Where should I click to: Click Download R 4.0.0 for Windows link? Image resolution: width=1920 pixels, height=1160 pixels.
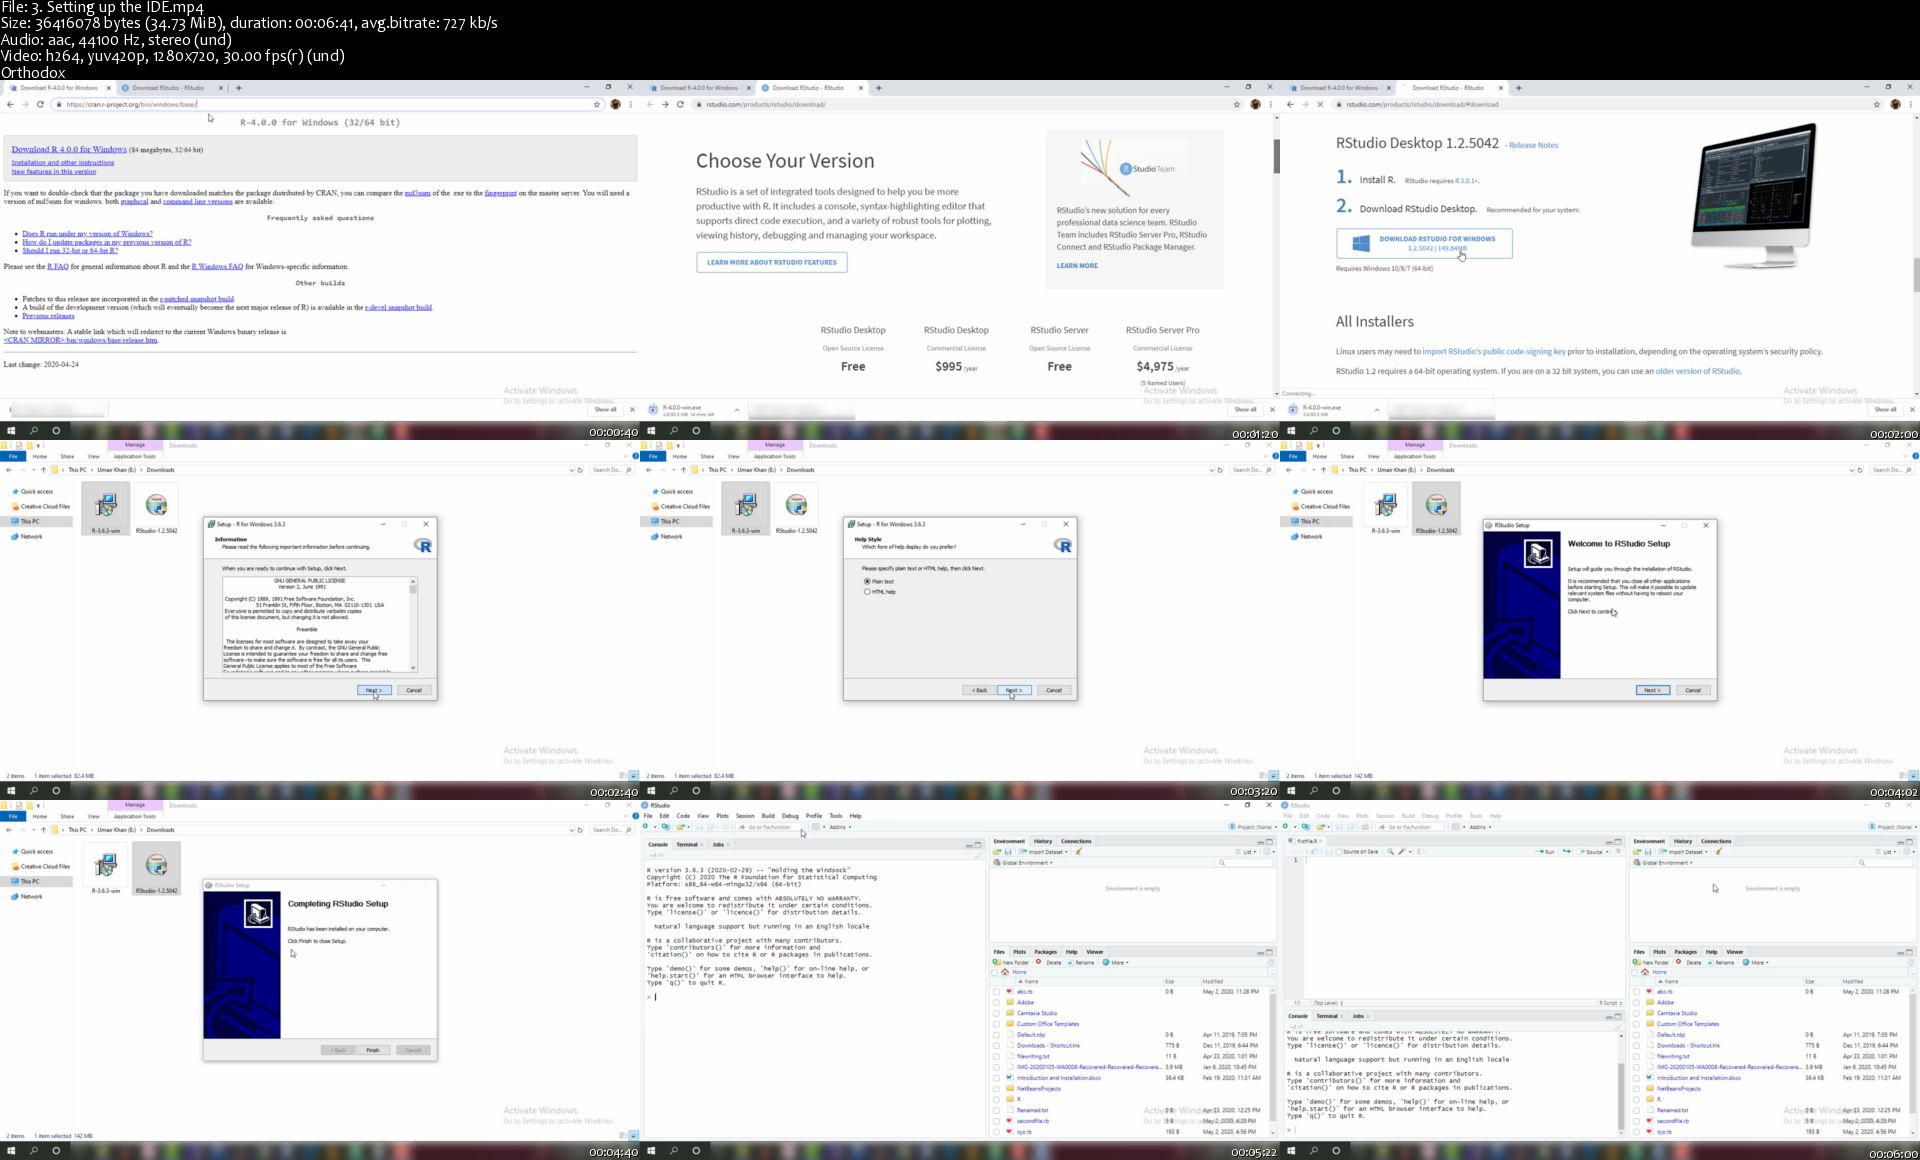[69, 149]
